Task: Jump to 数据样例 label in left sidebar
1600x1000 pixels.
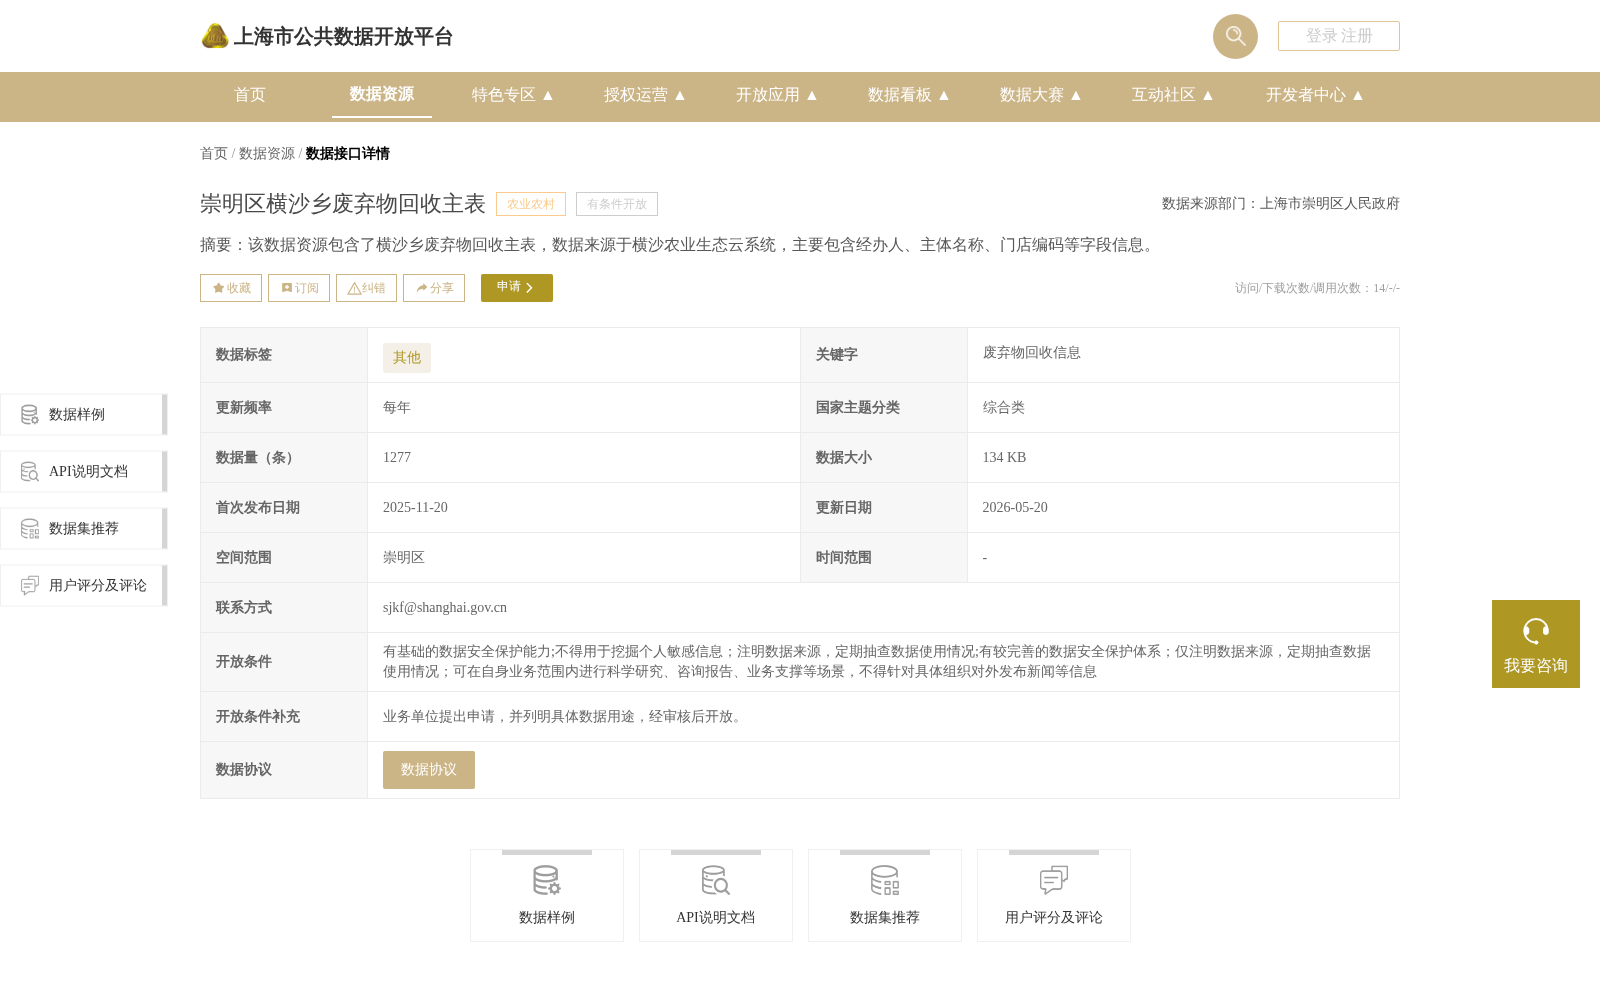Action: tap(77, 415)
